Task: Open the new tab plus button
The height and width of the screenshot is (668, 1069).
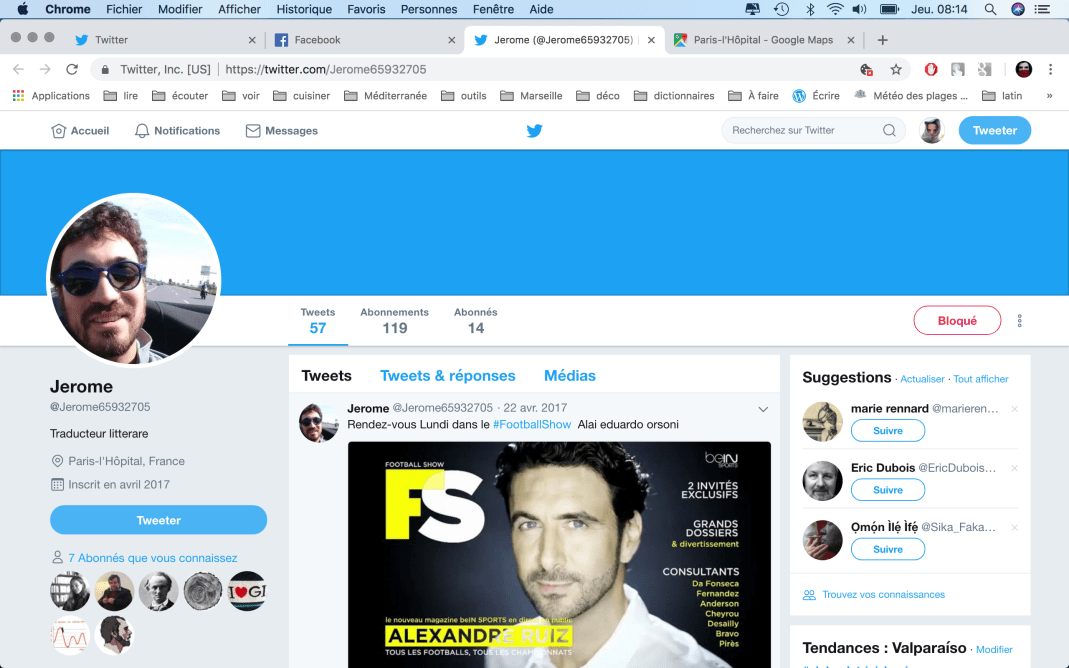Action: (x=882, y=40)
